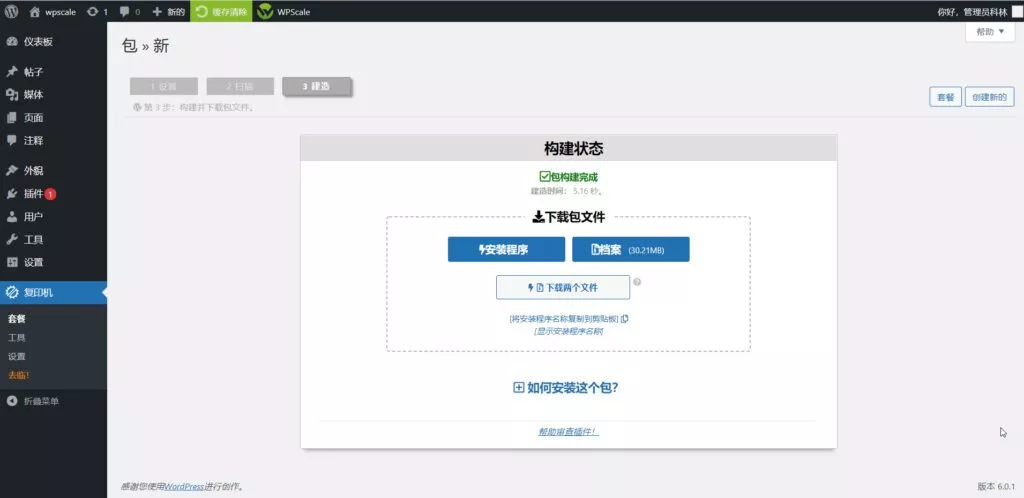This screenshot has height=498, width=1024.
Task: Expand 如何安装这个包? section
Action: (566, 388)
